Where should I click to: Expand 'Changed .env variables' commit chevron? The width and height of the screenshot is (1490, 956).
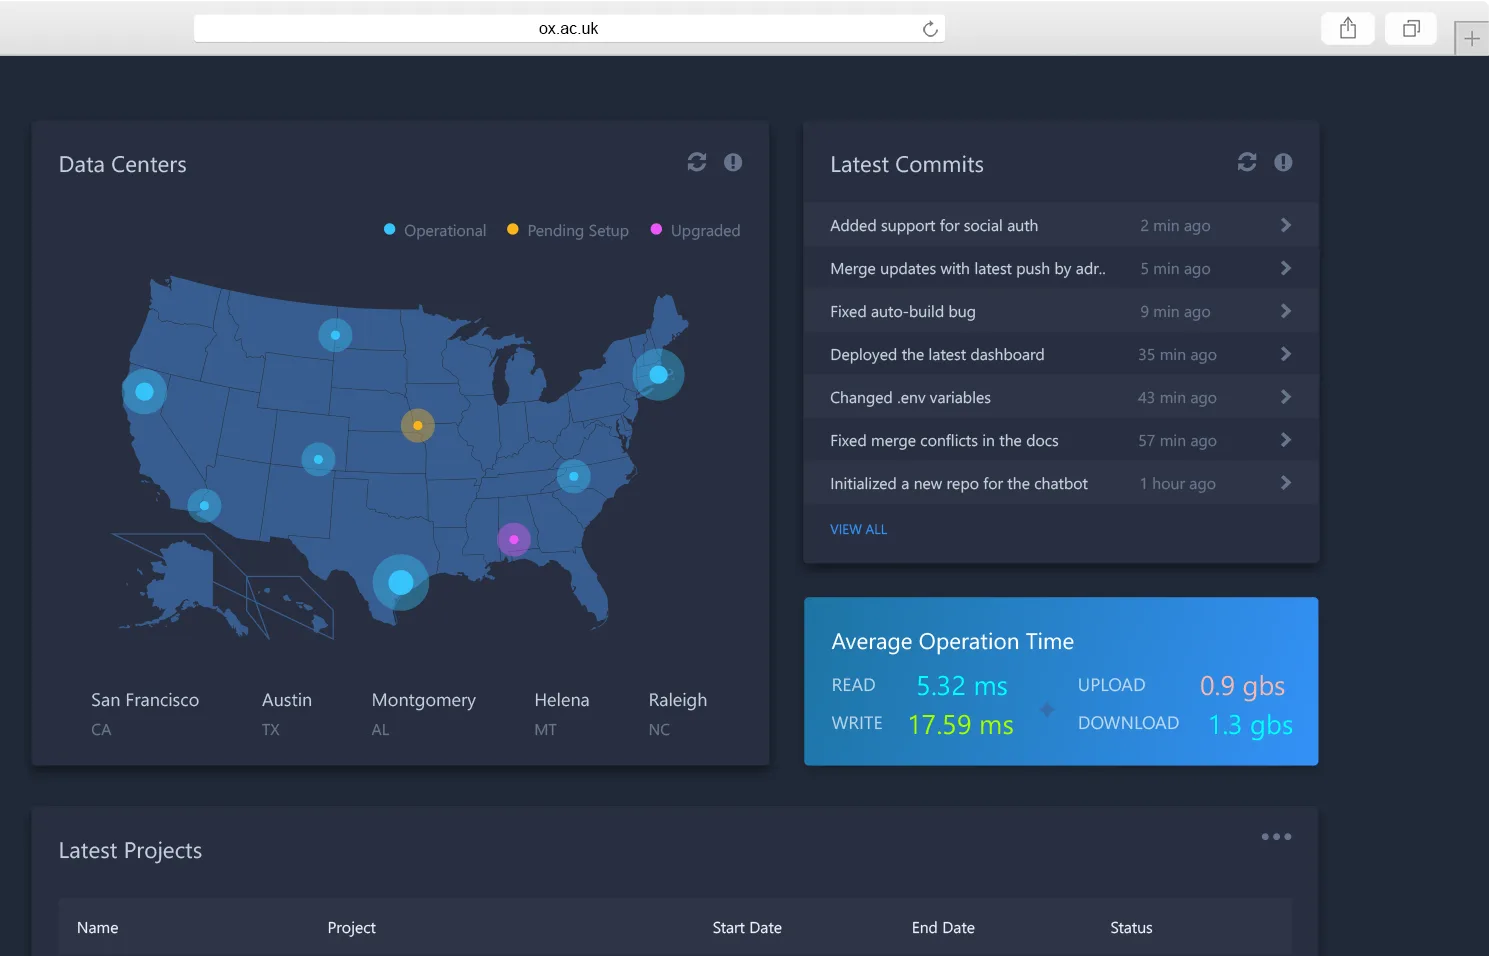click(1286, 397)
